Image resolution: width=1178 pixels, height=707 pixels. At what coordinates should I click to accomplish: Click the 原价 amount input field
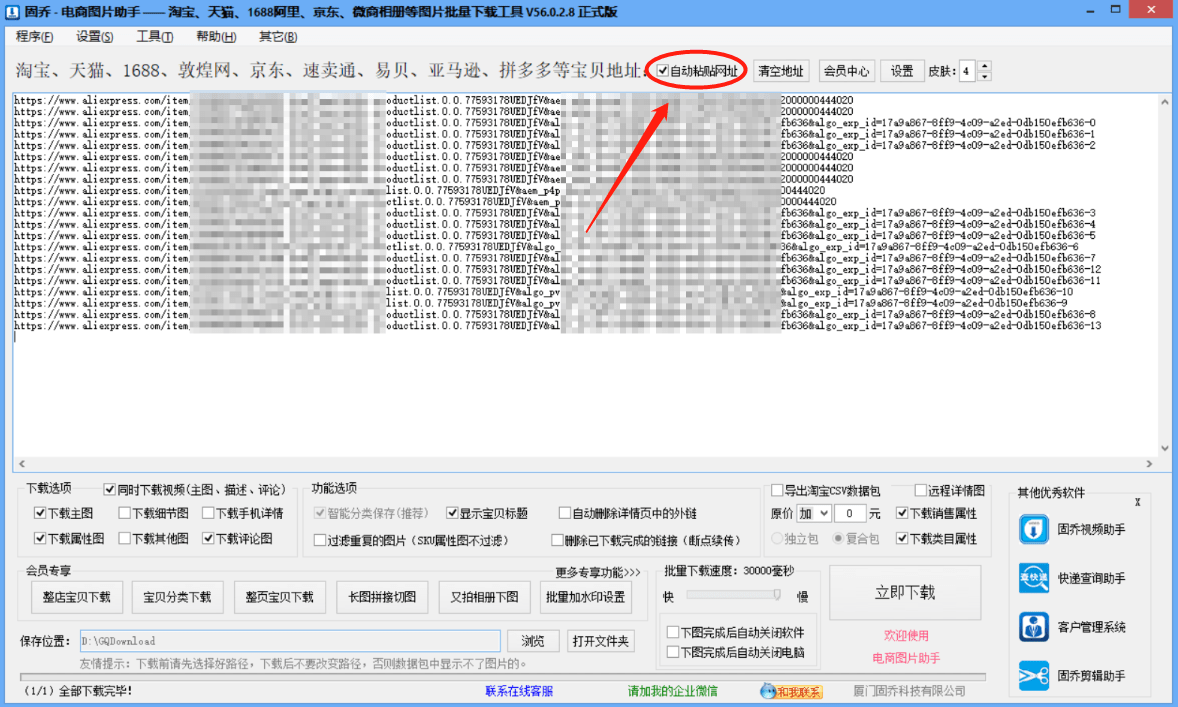(850, 514)
